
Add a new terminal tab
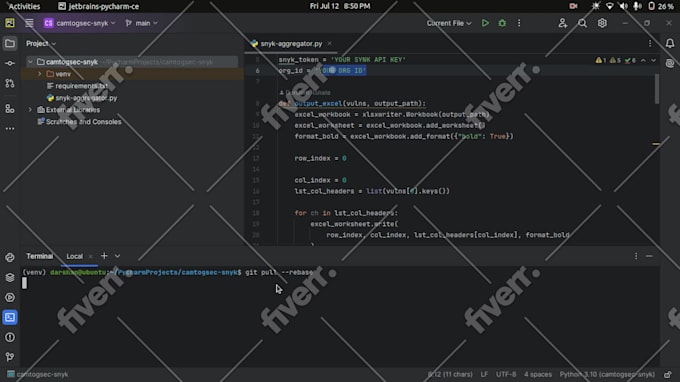[104, 256]
